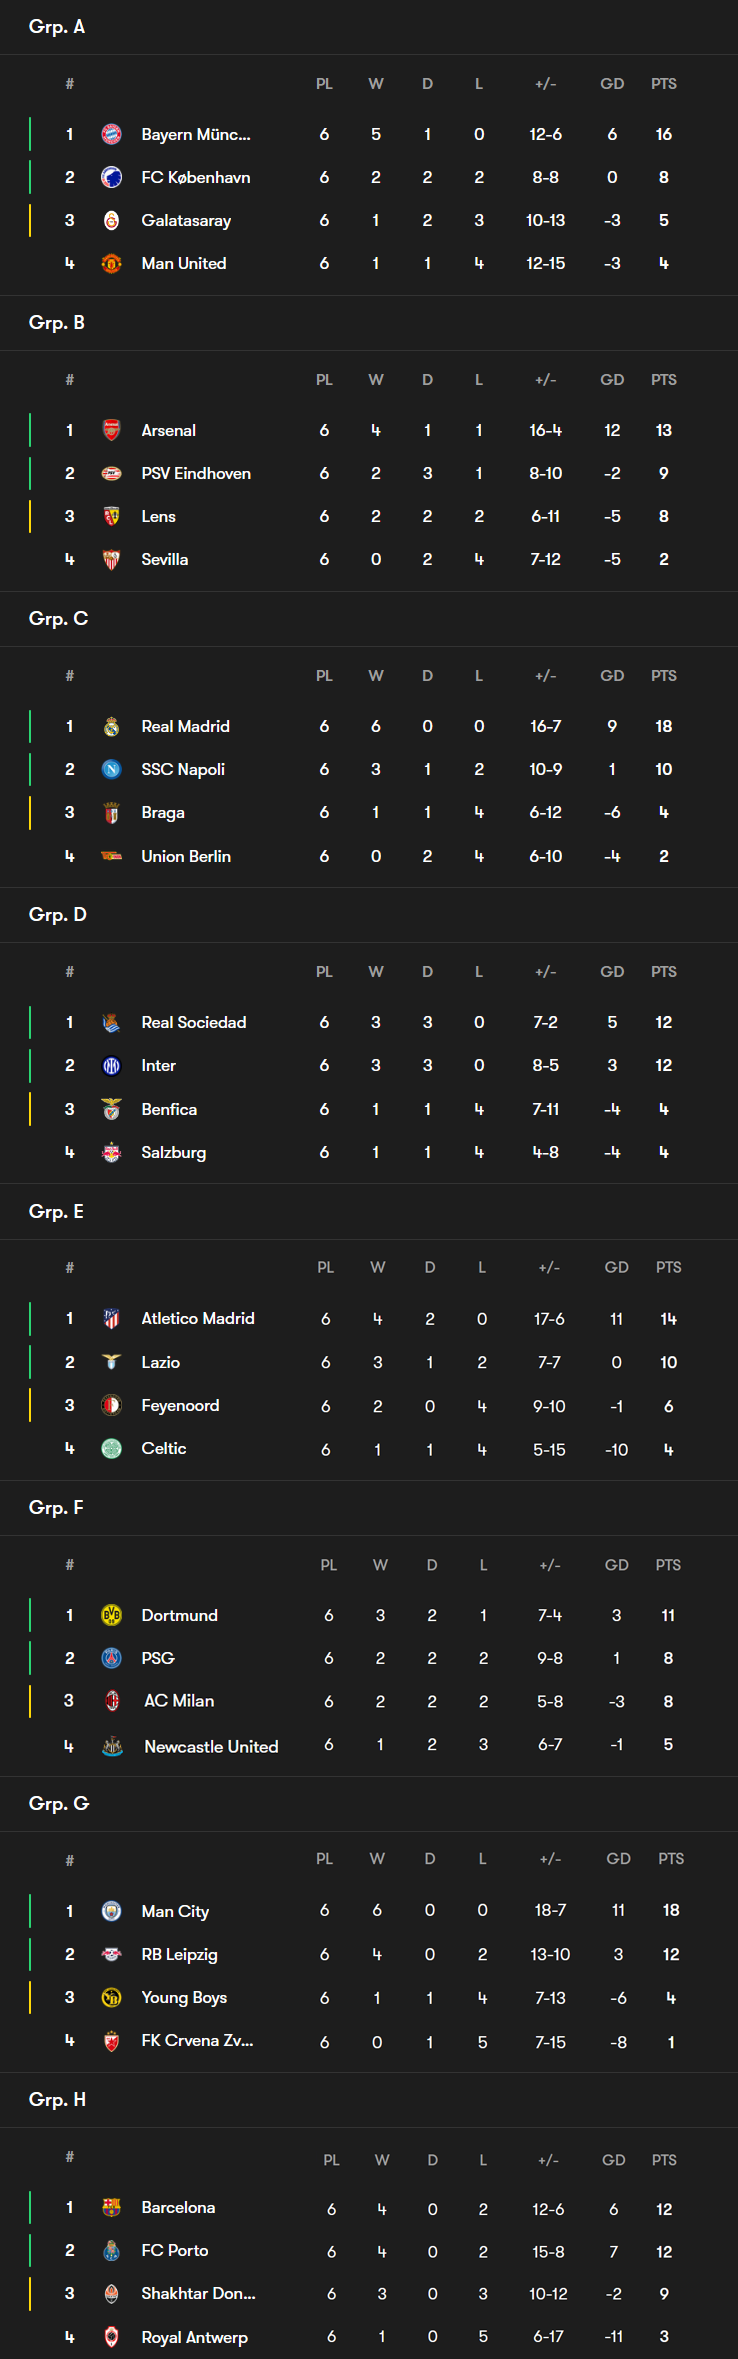Click GD column header in Group E

click(x=617, y=1267)
